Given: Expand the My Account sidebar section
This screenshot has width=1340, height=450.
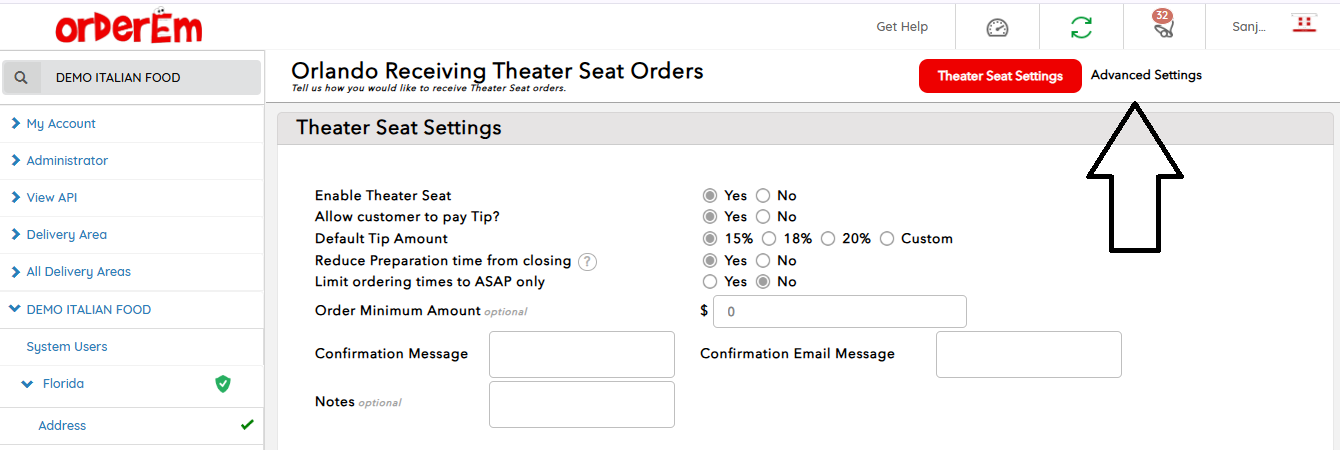Looking at the screenshot, I should (x=60, y=124).
